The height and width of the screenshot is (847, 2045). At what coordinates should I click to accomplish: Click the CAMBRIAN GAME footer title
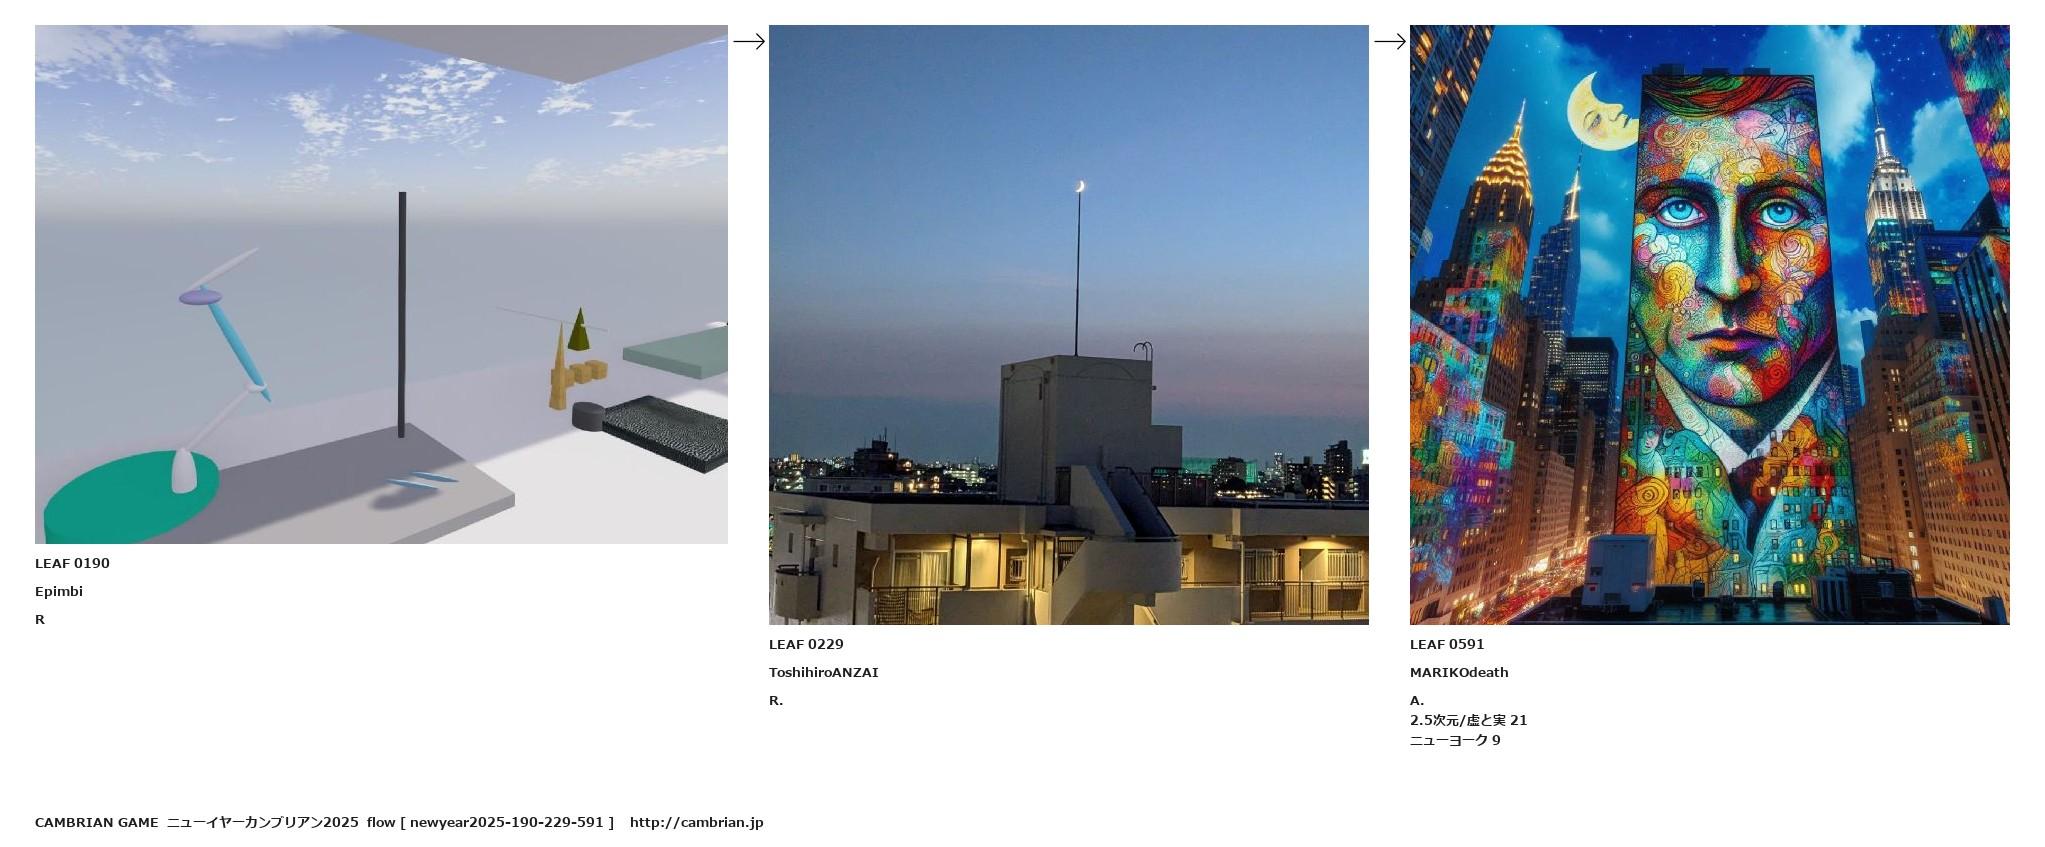click(x=96, y=822)
